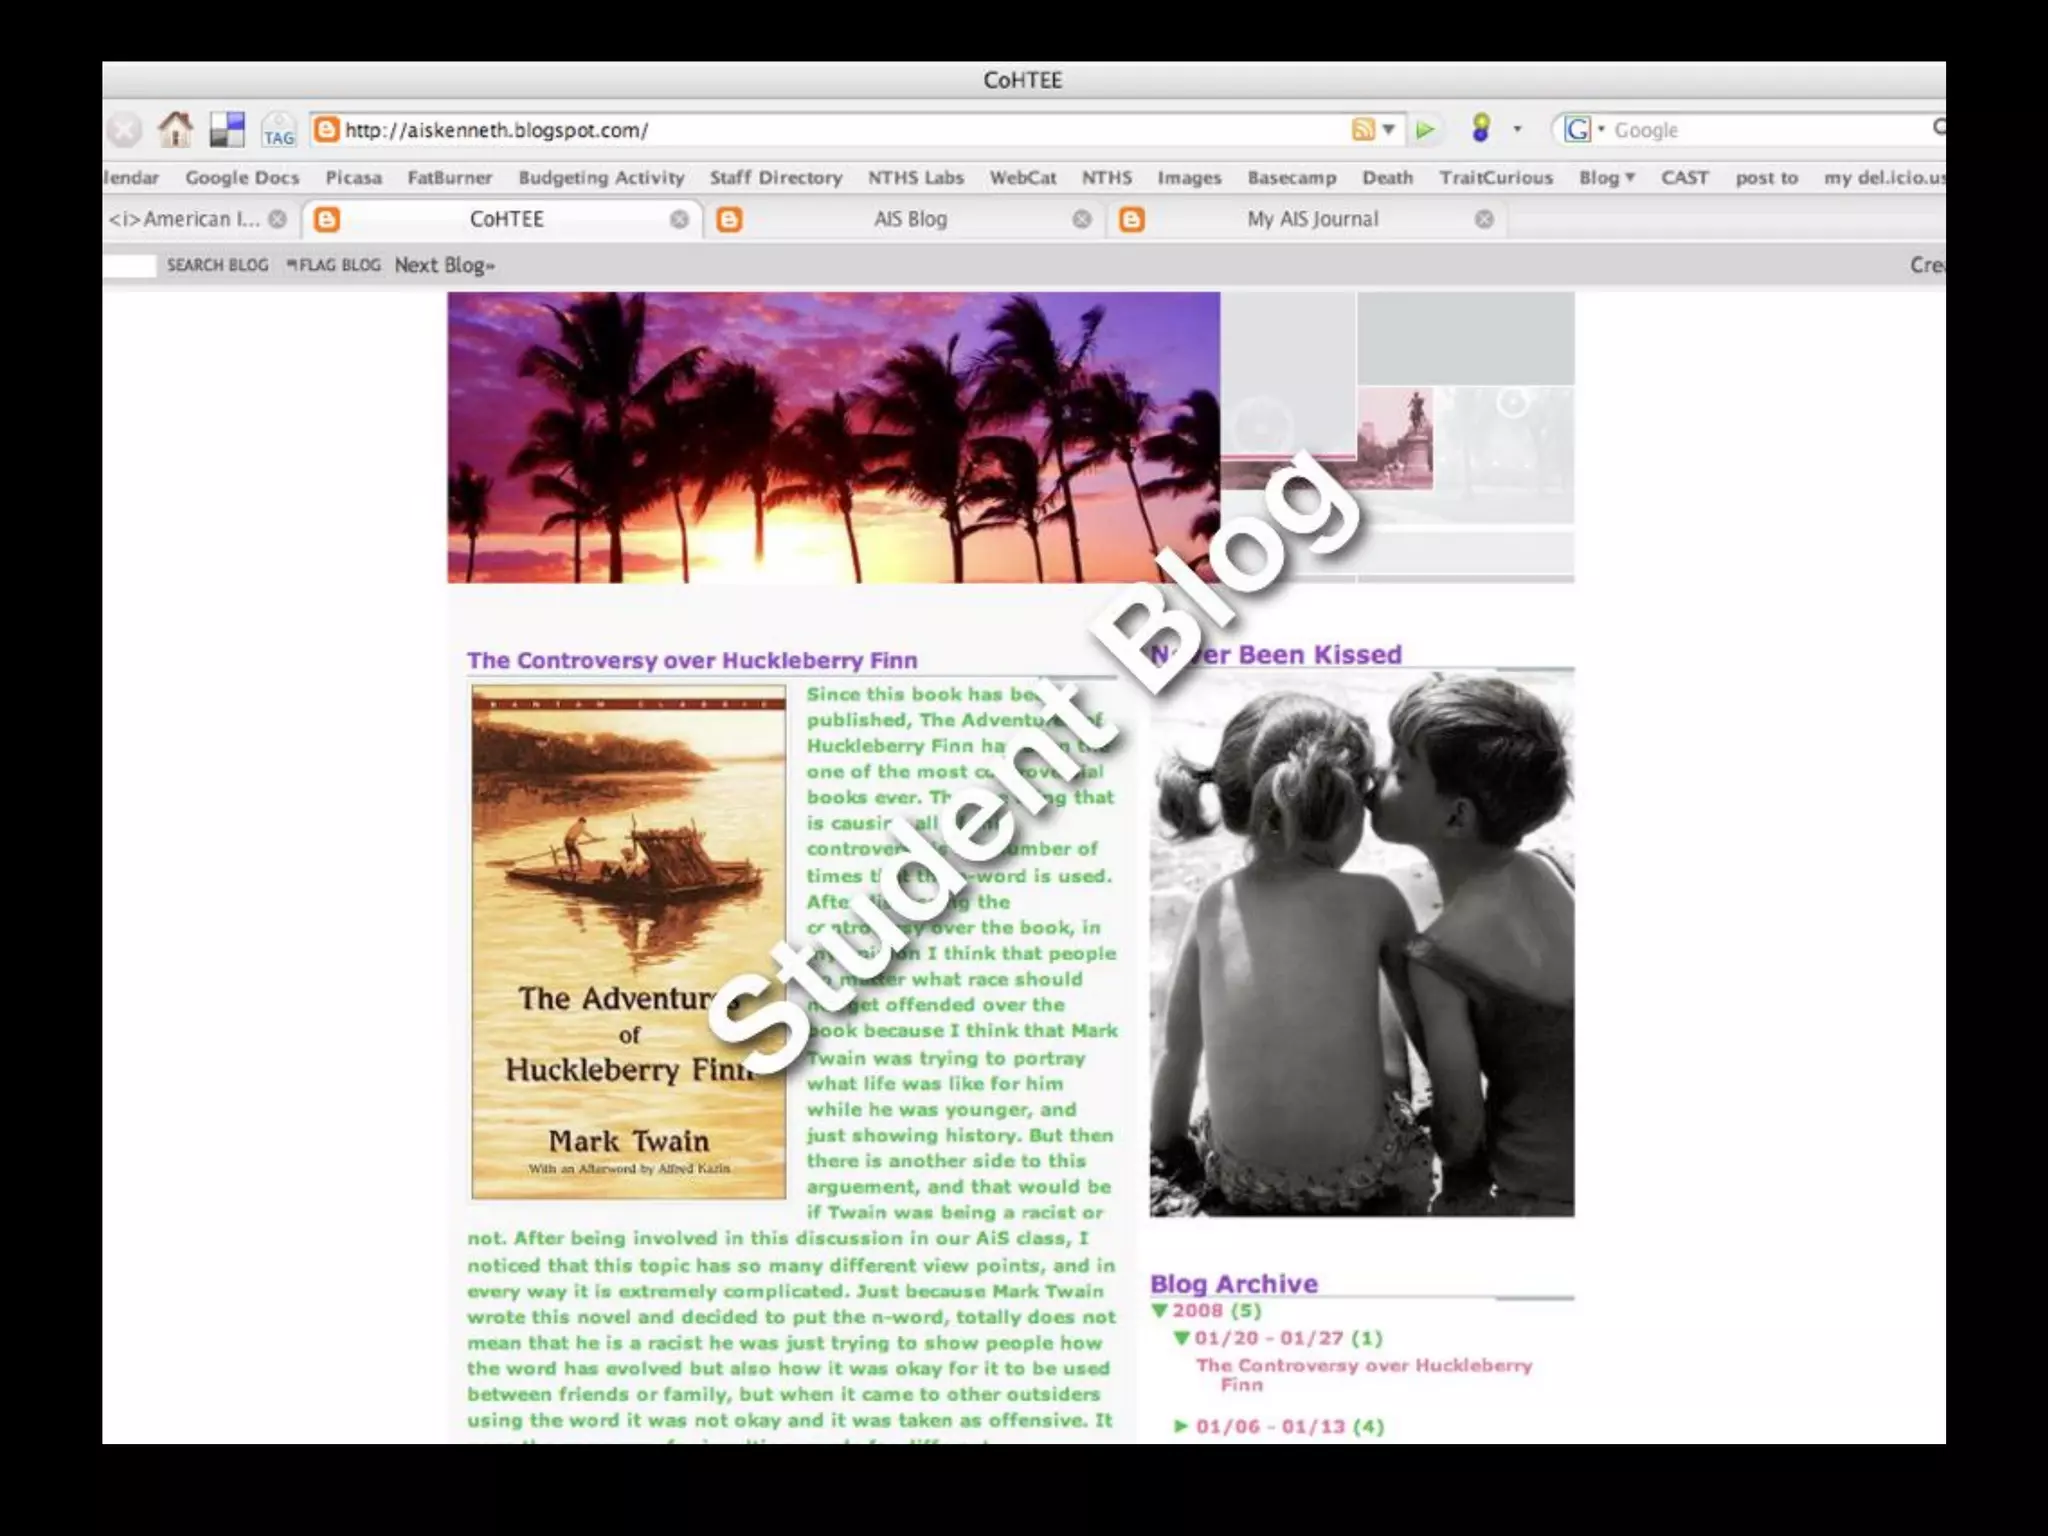Open the address bar history dropdown arrow
This screenshot has height=1536, width=2048.
tap(1389, 129)
